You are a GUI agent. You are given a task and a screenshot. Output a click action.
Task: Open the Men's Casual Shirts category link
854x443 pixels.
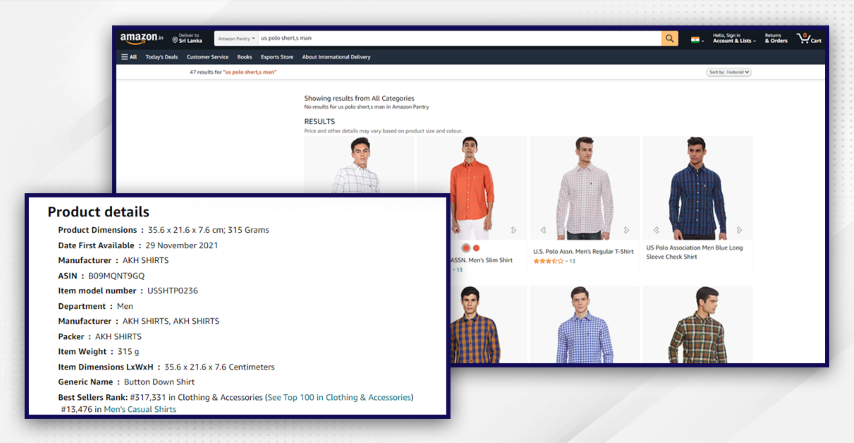(140, 409)
